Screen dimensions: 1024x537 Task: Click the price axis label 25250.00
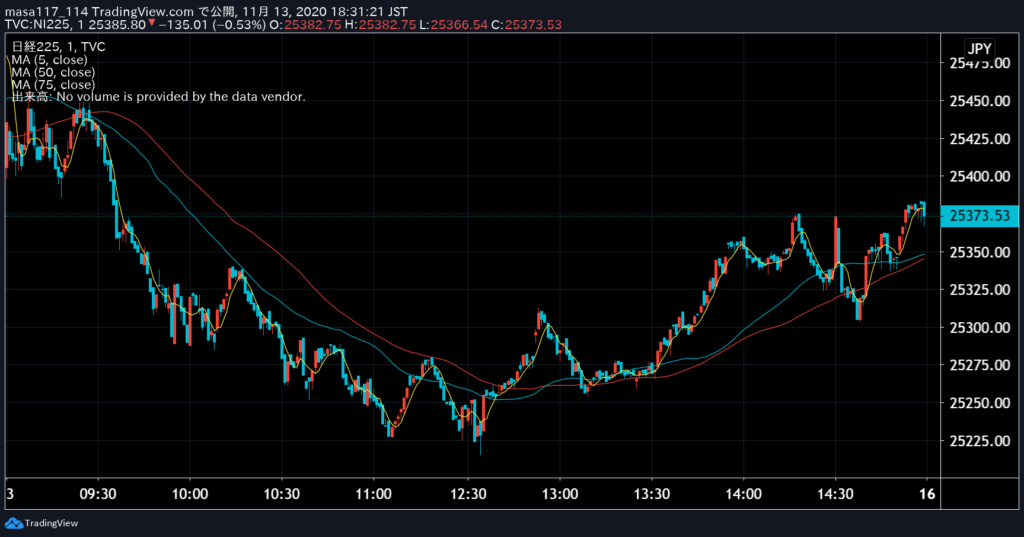tap(980, 403)
